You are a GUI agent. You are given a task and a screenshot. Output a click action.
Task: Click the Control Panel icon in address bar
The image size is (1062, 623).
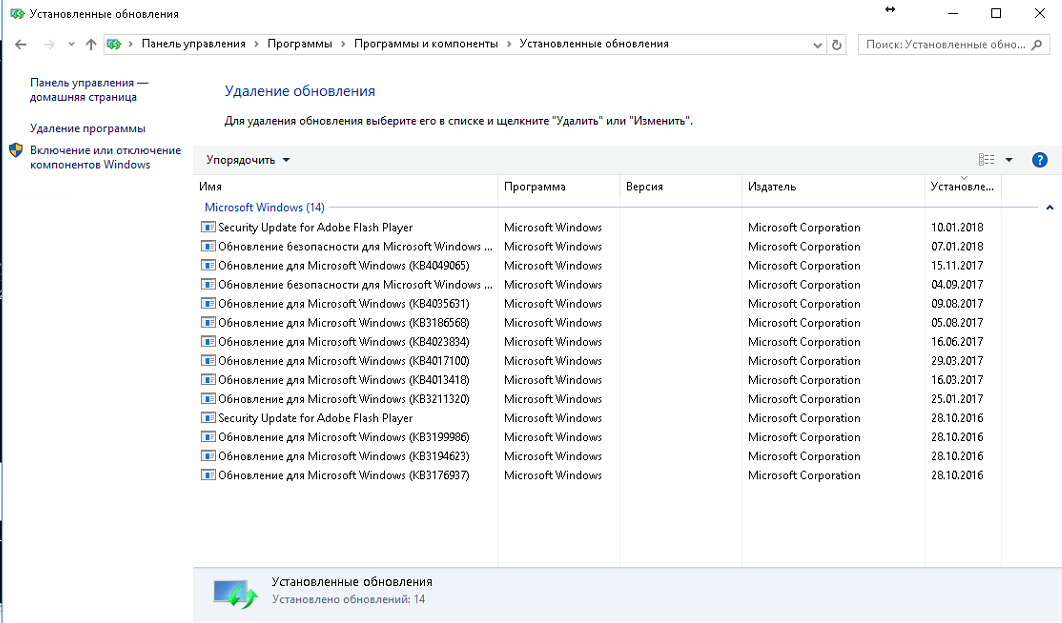click(x=114, y=44)
